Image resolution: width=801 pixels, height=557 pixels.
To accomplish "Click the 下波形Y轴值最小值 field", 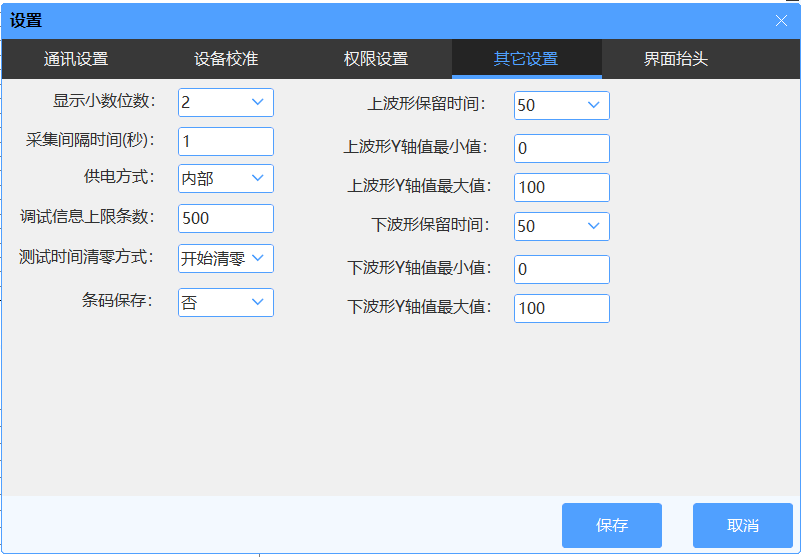I will click(x=562, y=269).
